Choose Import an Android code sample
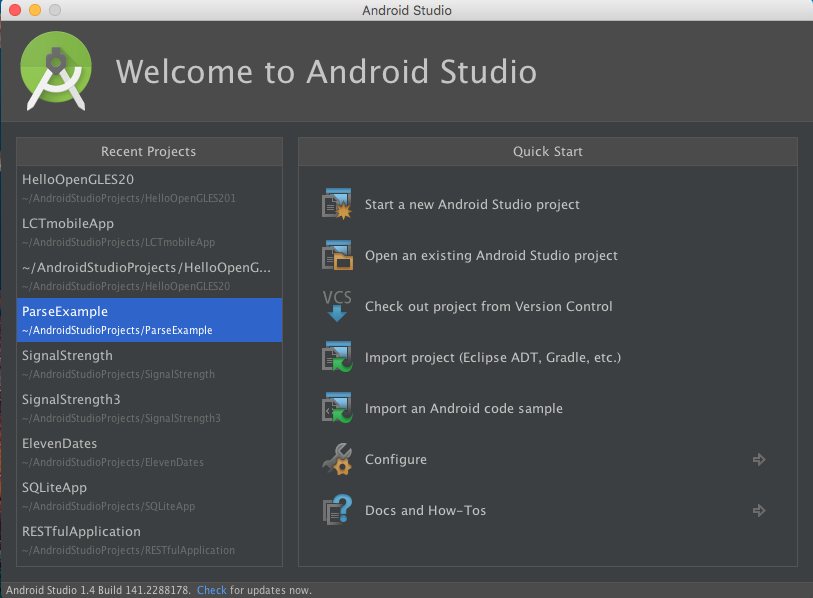This screenshot has width=813, height=598. click(x=464, y=409)
